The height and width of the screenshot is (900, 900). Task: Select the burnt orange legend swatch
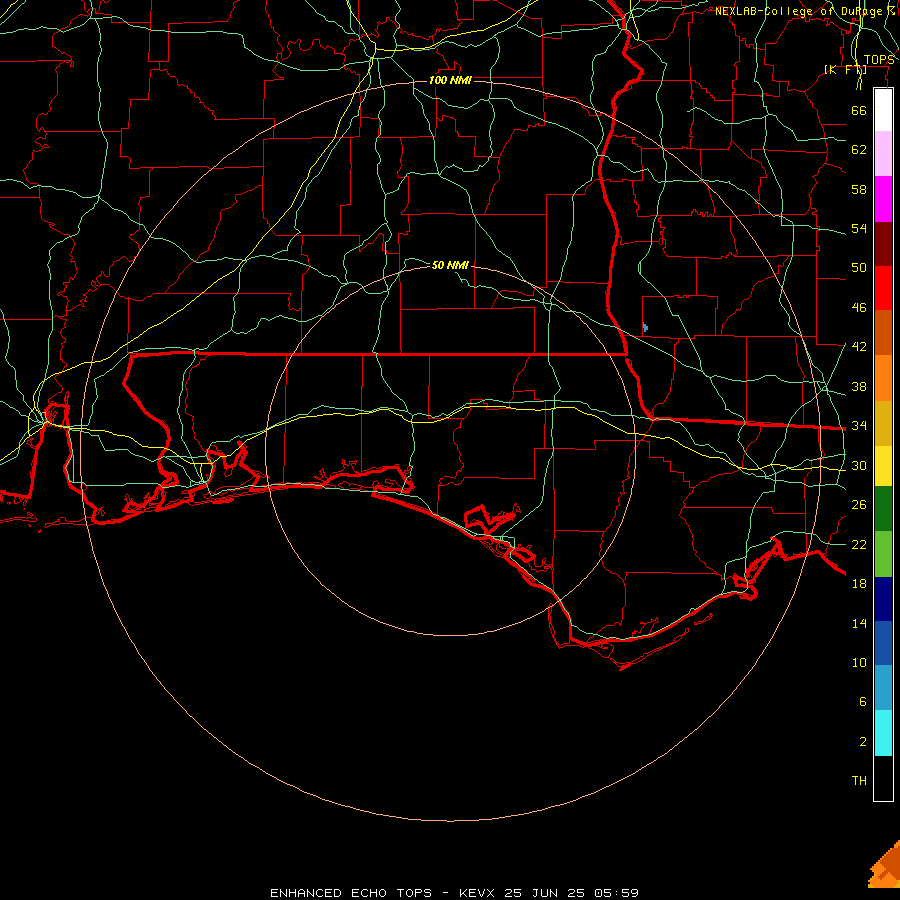[883, 333]
